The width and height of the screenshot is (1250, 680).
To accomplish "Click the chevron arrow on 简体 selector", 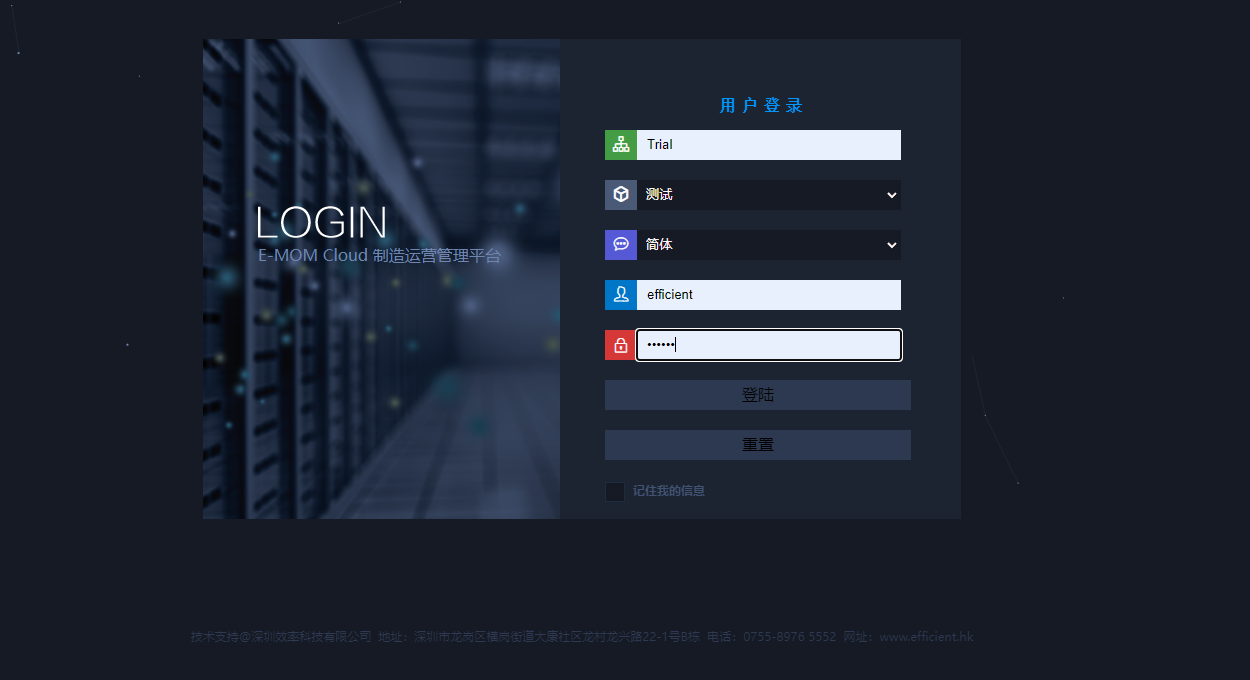I will click(x=891, y=245).
